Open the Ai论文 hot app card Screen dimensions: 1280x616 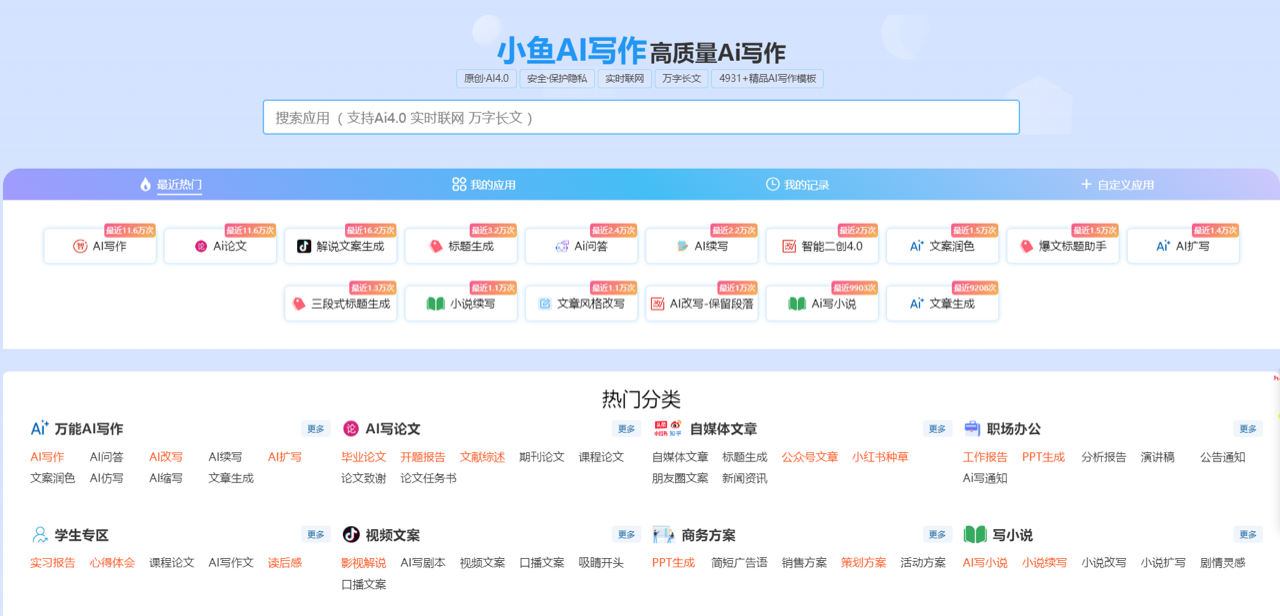[220, 246]
